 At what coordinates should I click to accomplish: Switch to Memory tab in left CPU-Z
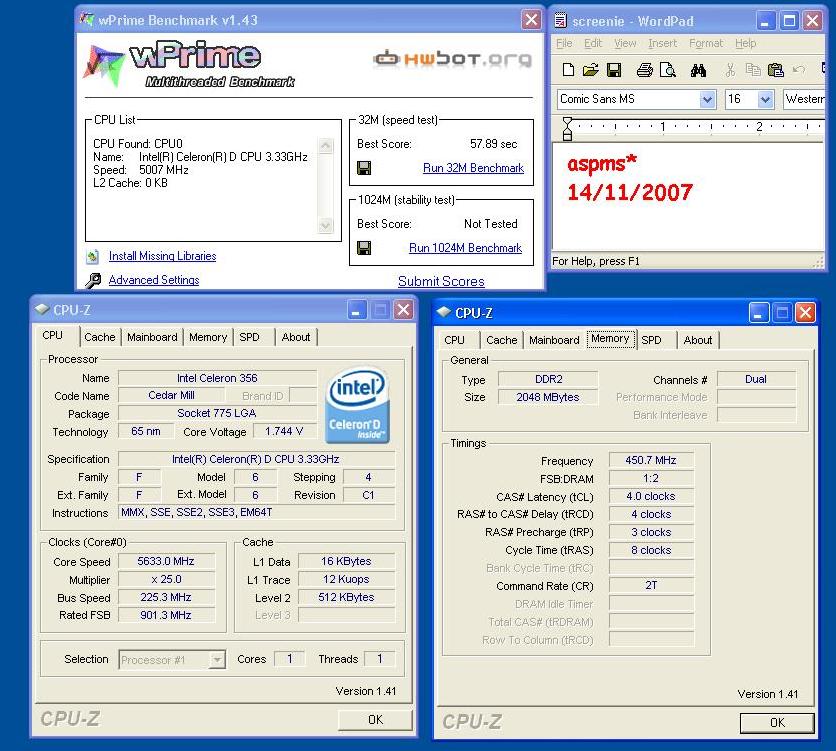click(x=208, y=337)
